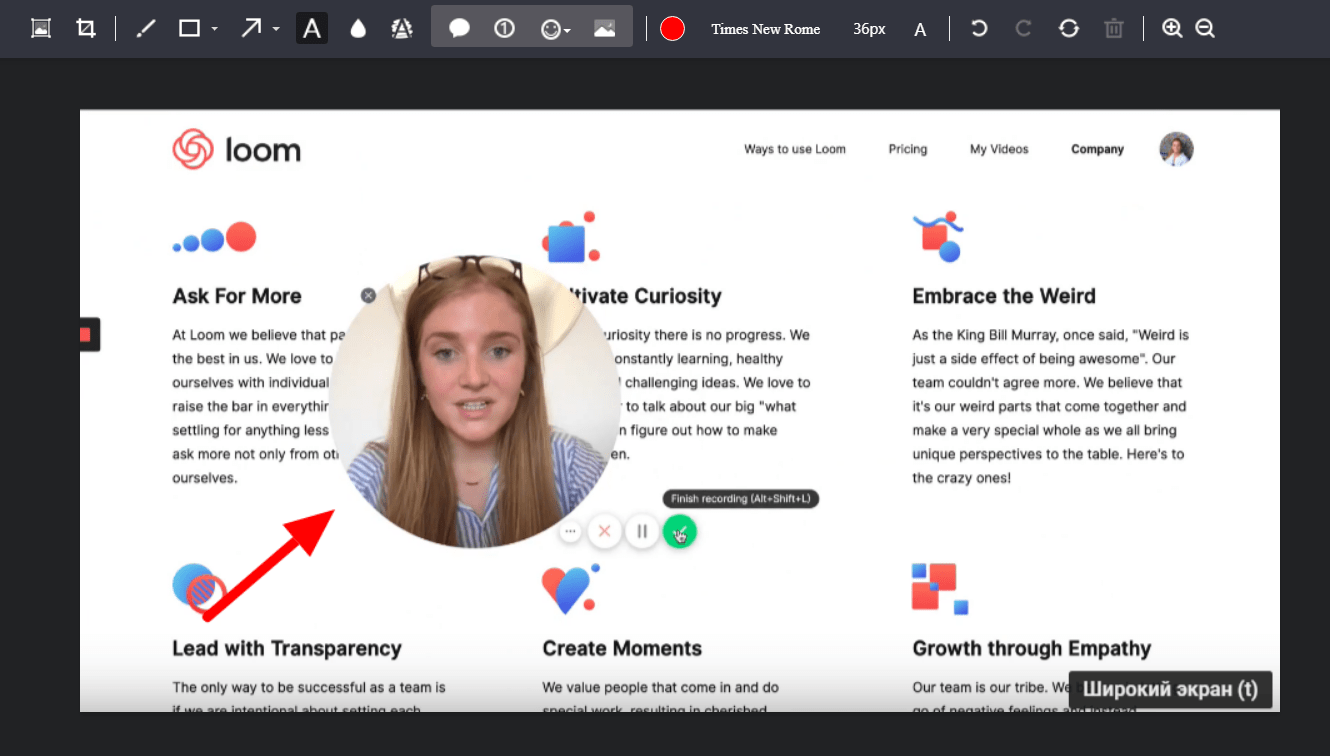Cancel the recording with the red X
This screenshot has height=756, width=1330.
pos(604,531)
